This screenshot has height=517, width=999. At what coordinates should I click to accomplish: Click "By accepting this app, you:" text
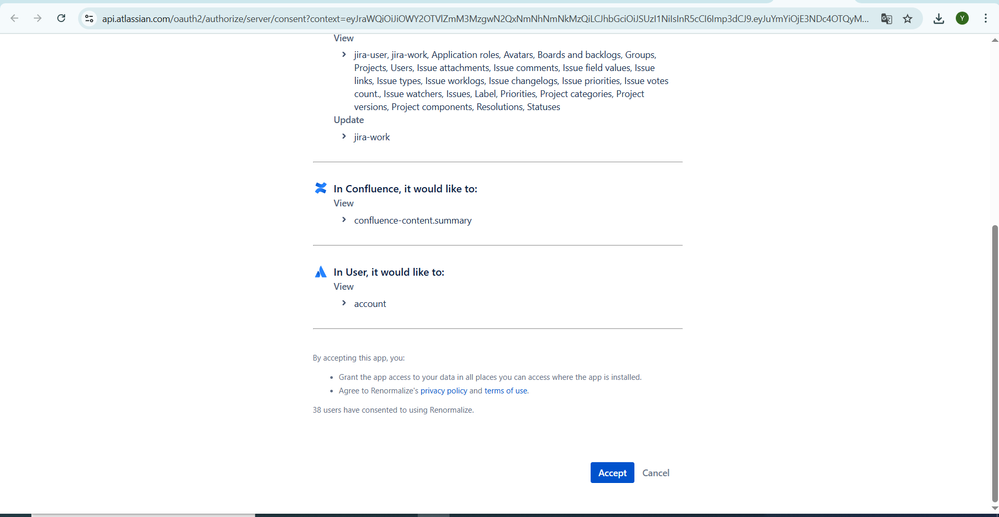point(359,358)
